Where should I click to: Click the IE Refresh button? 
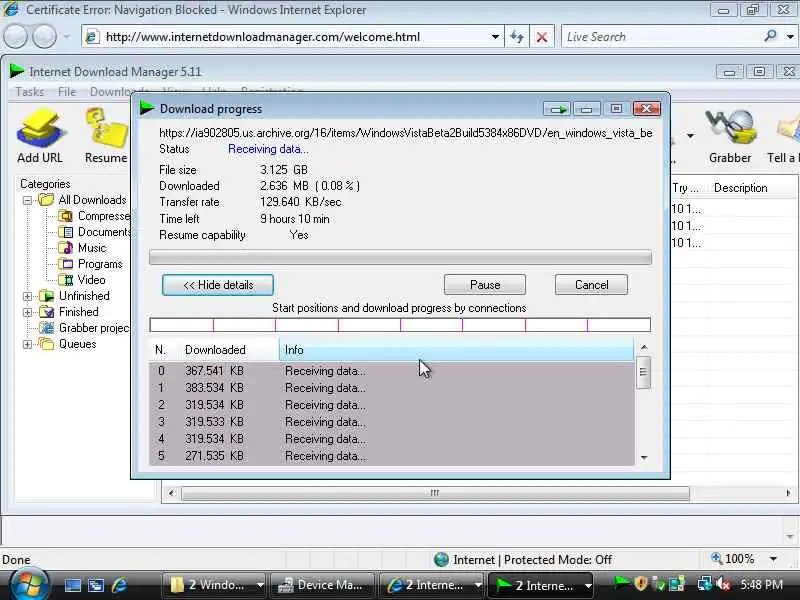tap(517, 37)
